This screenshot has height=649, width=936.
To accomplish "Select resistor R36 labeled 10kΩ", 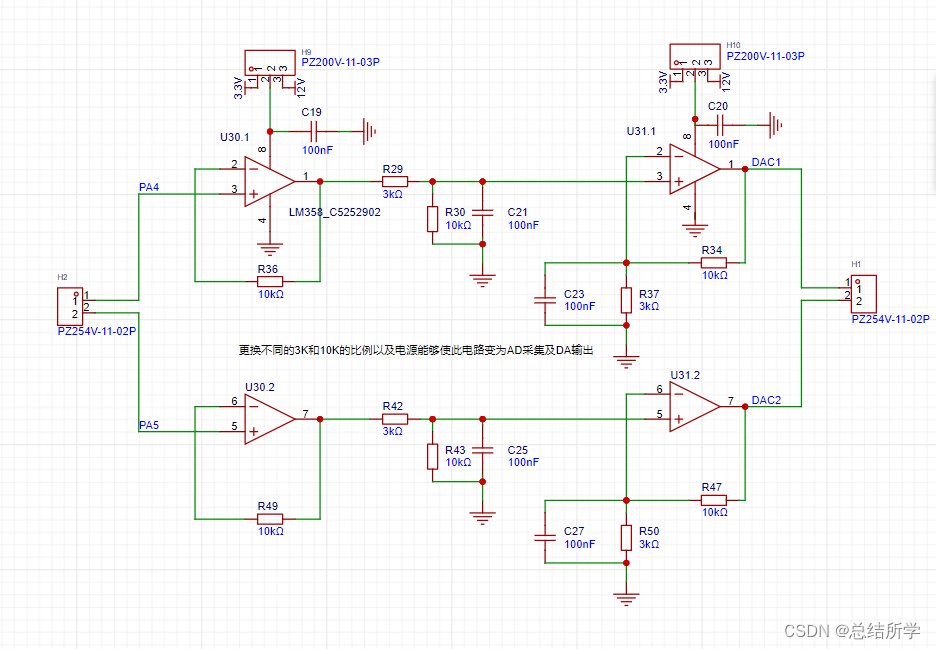I will click(268, 280).
